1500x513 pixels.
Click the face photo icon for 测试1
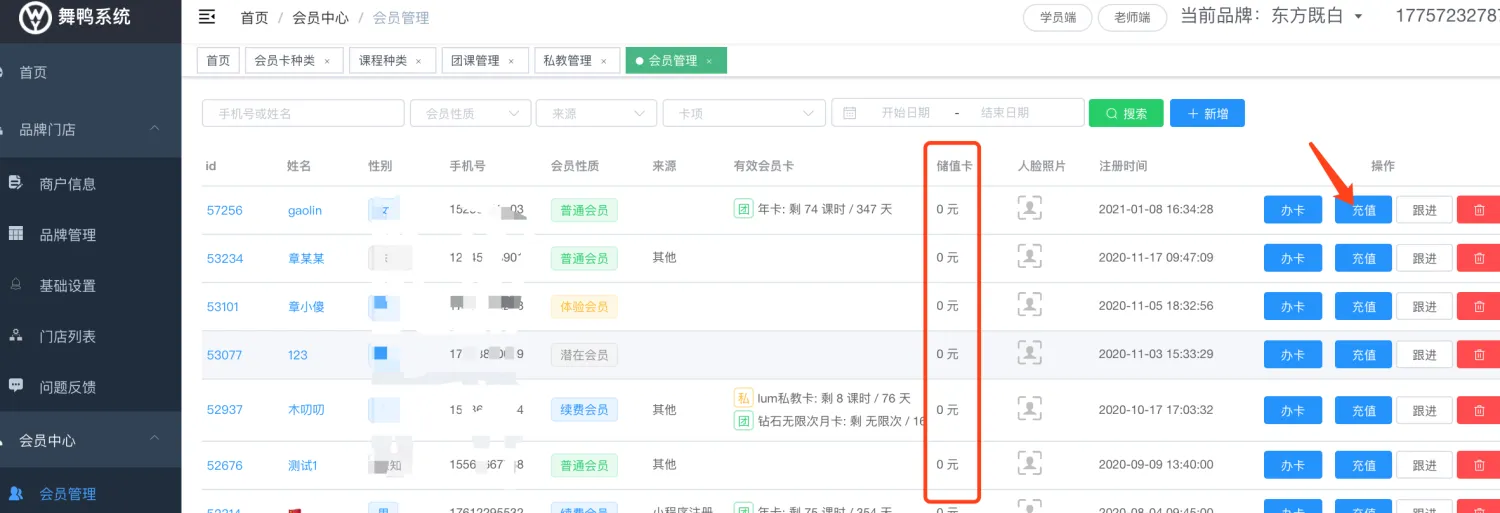[x=1029, y=463]
